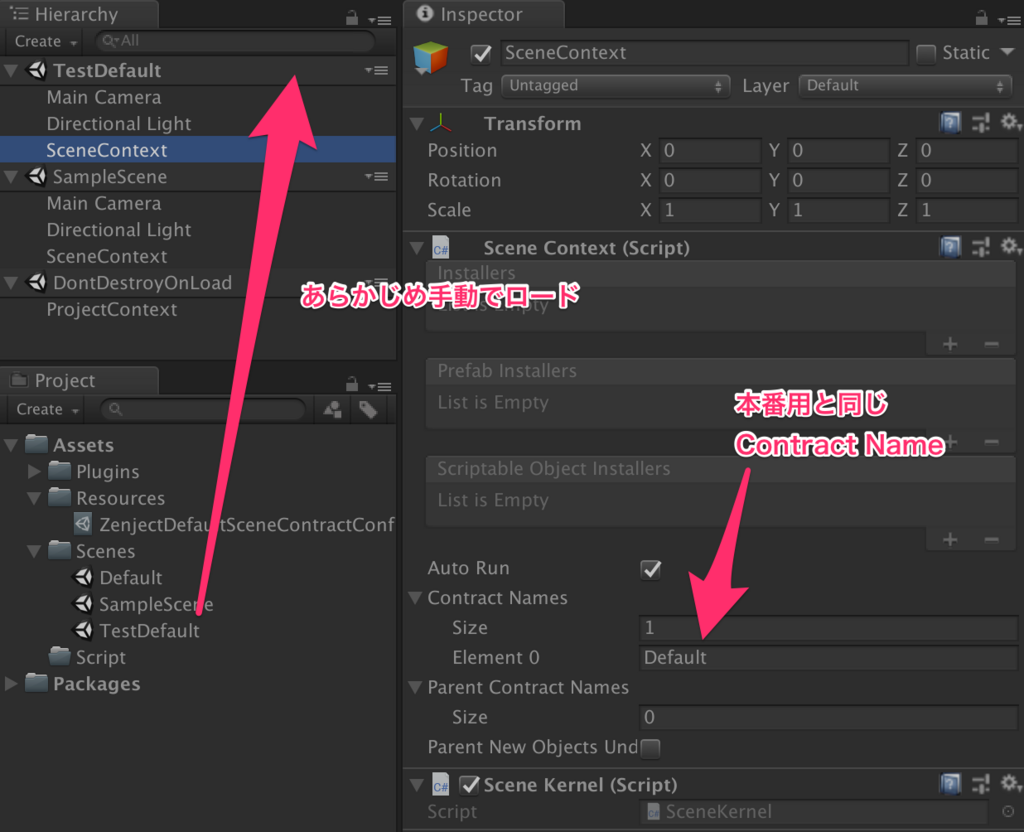Click the SceneContext GameObject cube icon
The height and width of the screenshot is (832, 1024).
430,57
